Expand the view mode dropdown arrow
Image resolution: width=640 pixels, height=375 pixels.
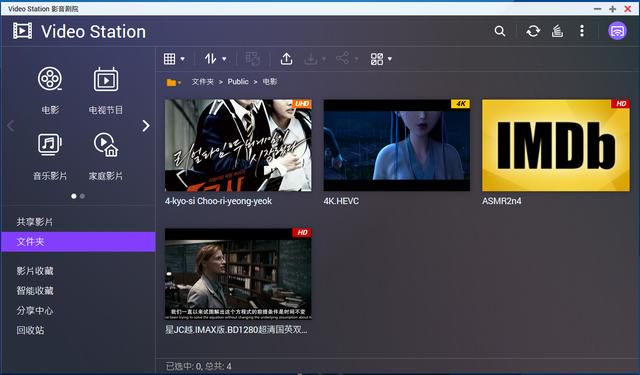(x=182, y=59)
